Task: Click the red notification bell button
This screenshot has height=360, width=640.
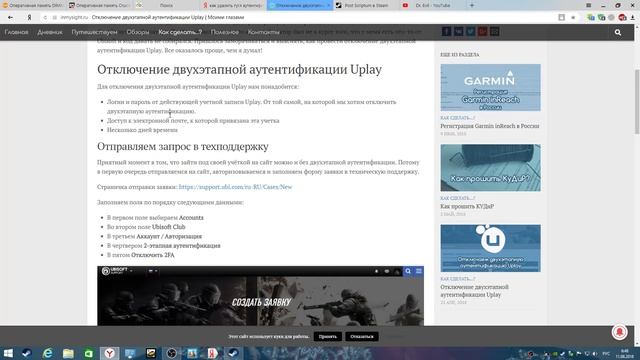Action: (x=619, y=332)
